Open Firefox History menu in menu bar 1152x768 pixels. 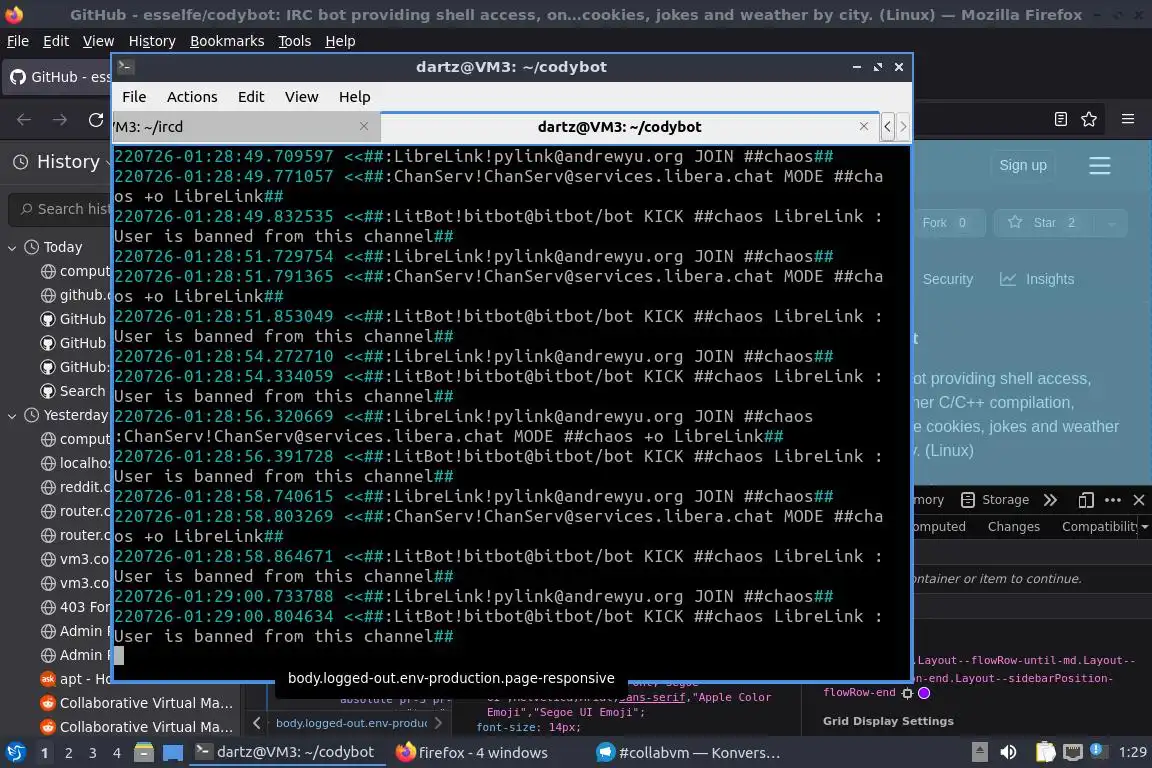click(152, 41)
